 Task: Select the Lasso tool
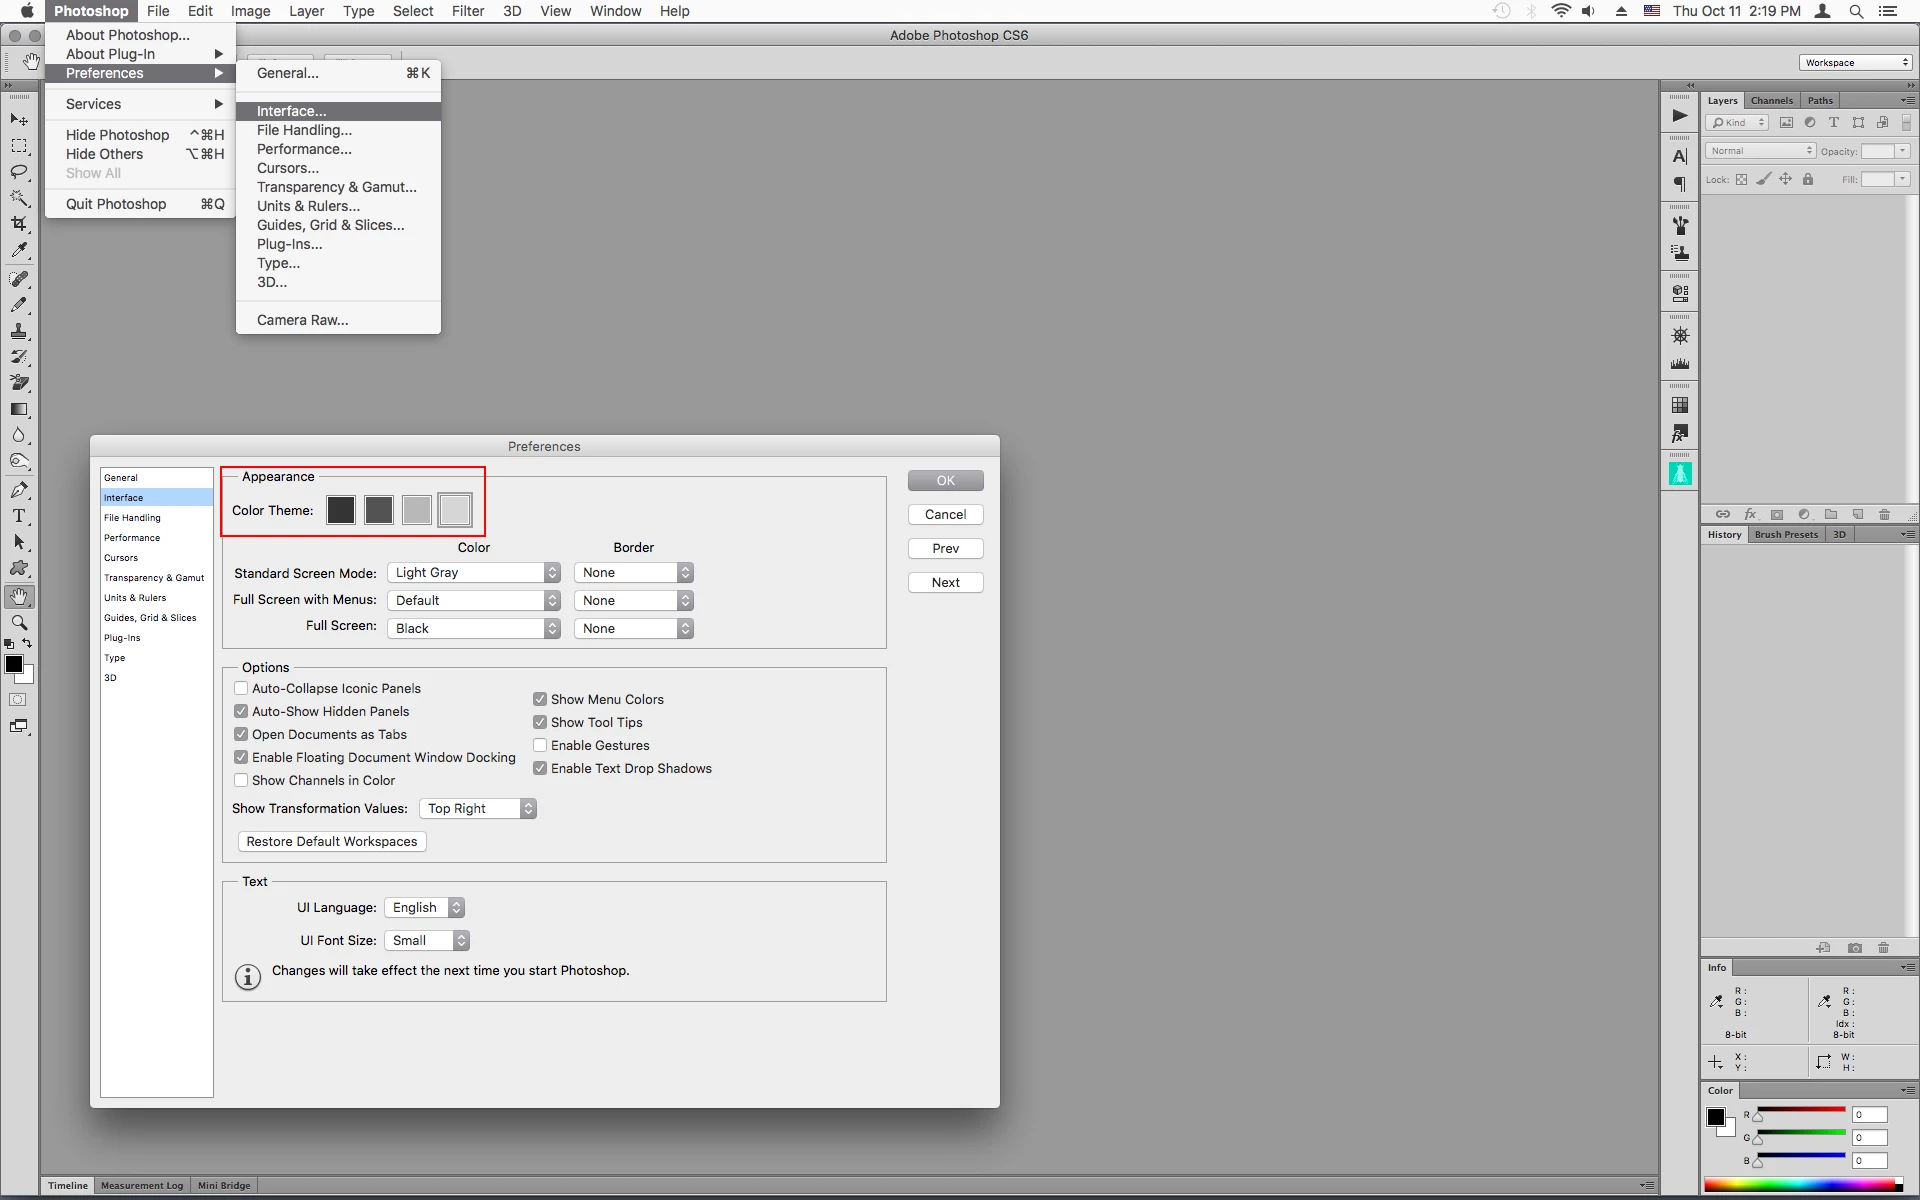click(19, 172)
